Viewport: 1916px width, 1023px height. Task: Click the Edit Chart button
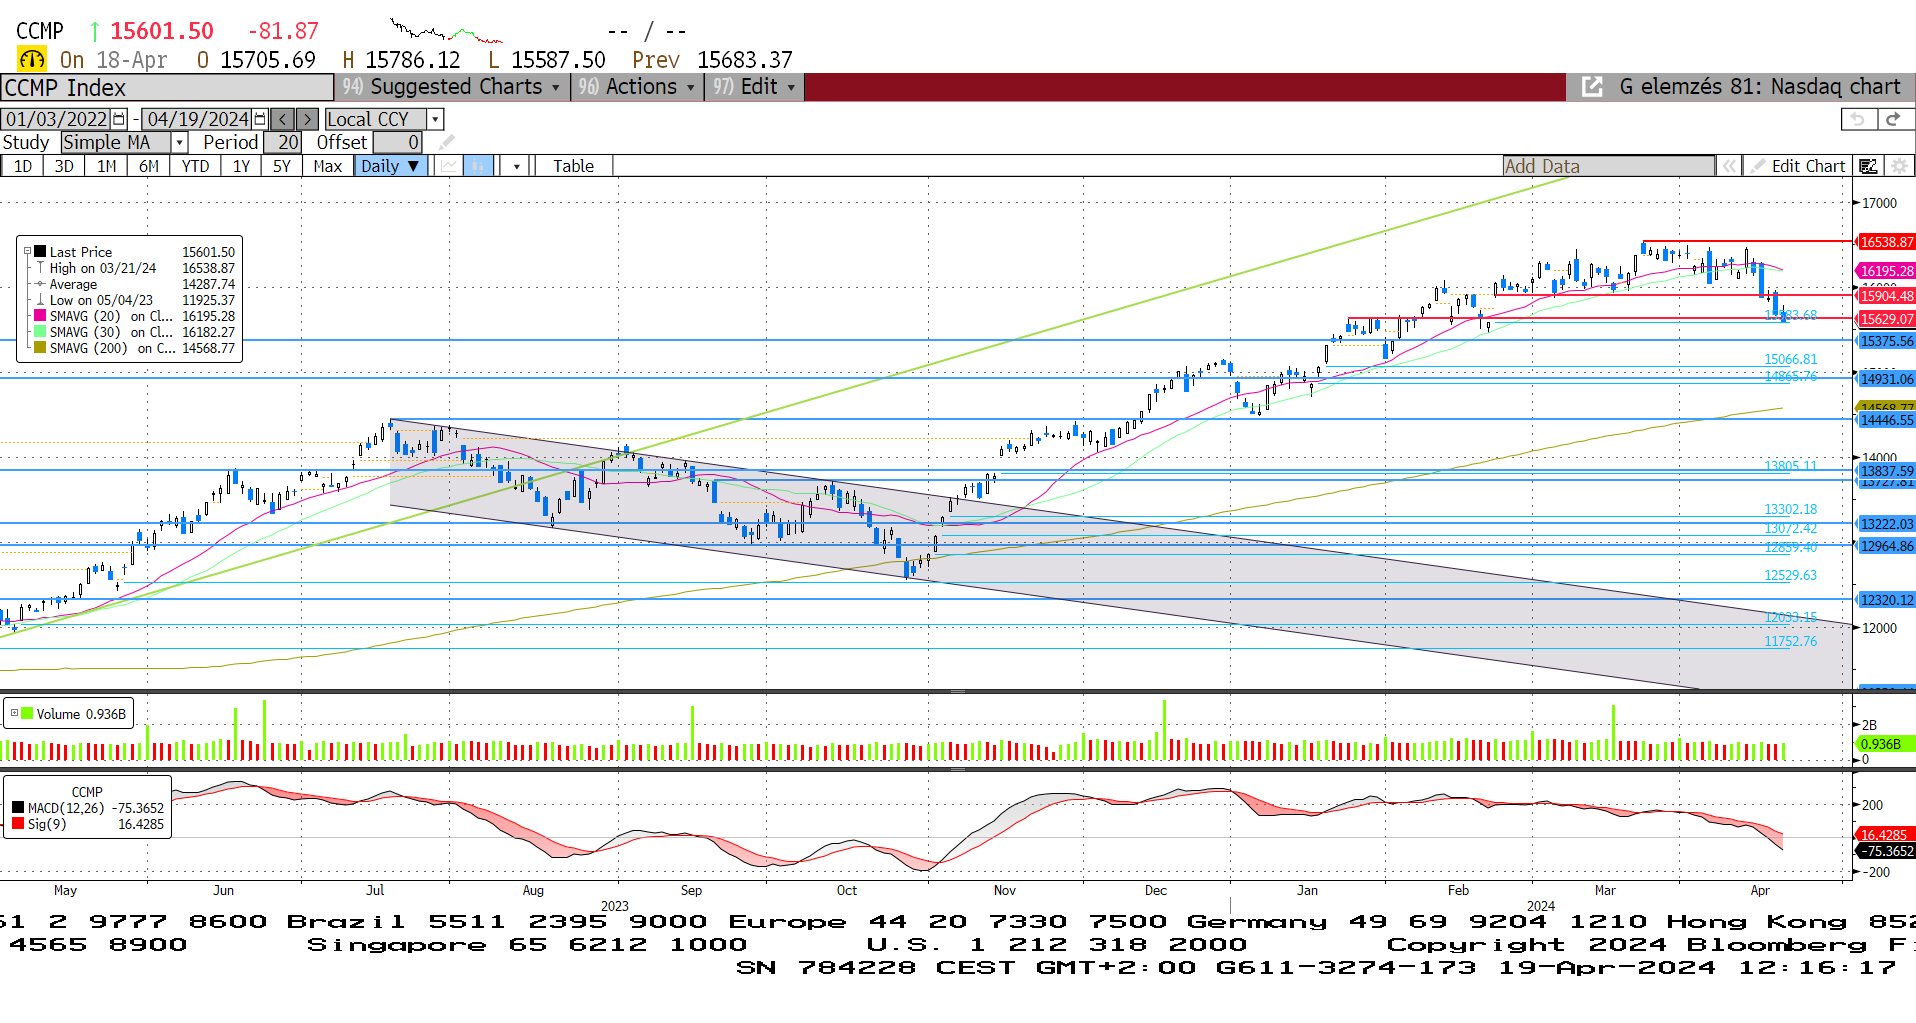pyautogui.click(x=1798, y=166)
